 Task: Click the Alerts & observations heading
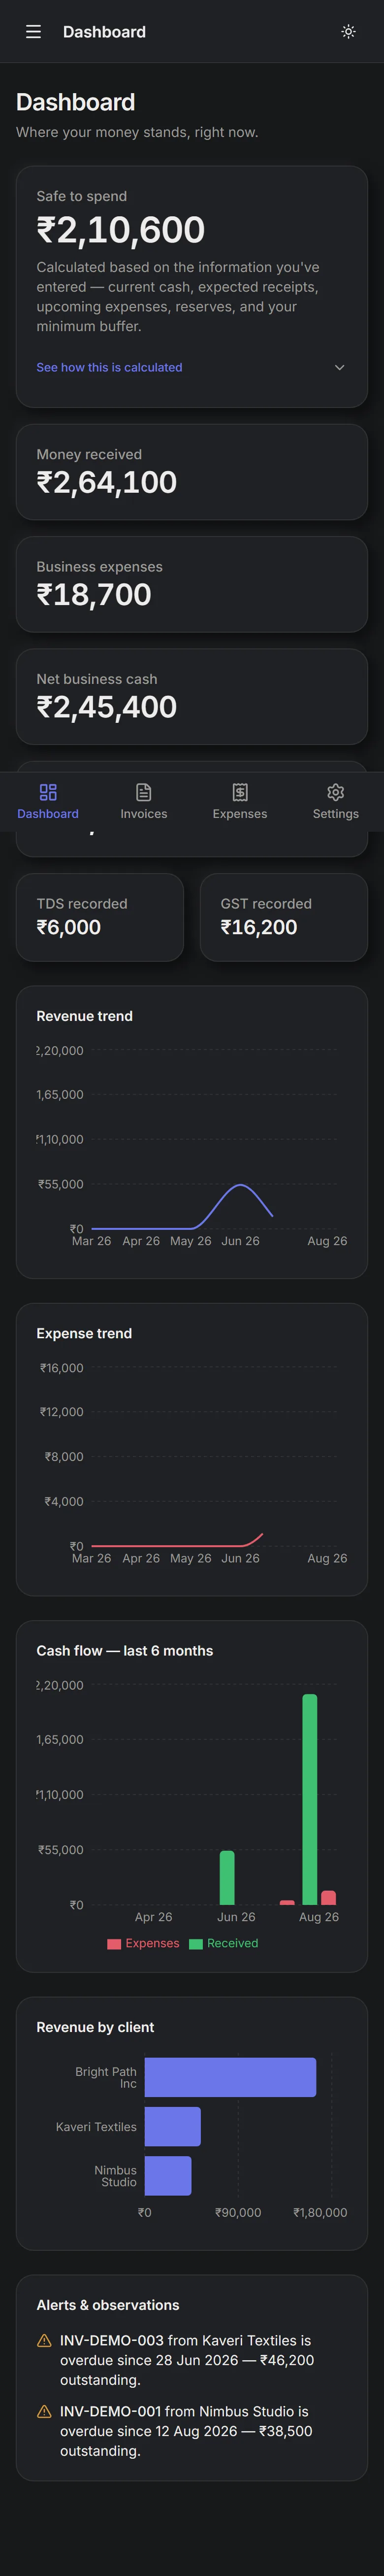108,2304
